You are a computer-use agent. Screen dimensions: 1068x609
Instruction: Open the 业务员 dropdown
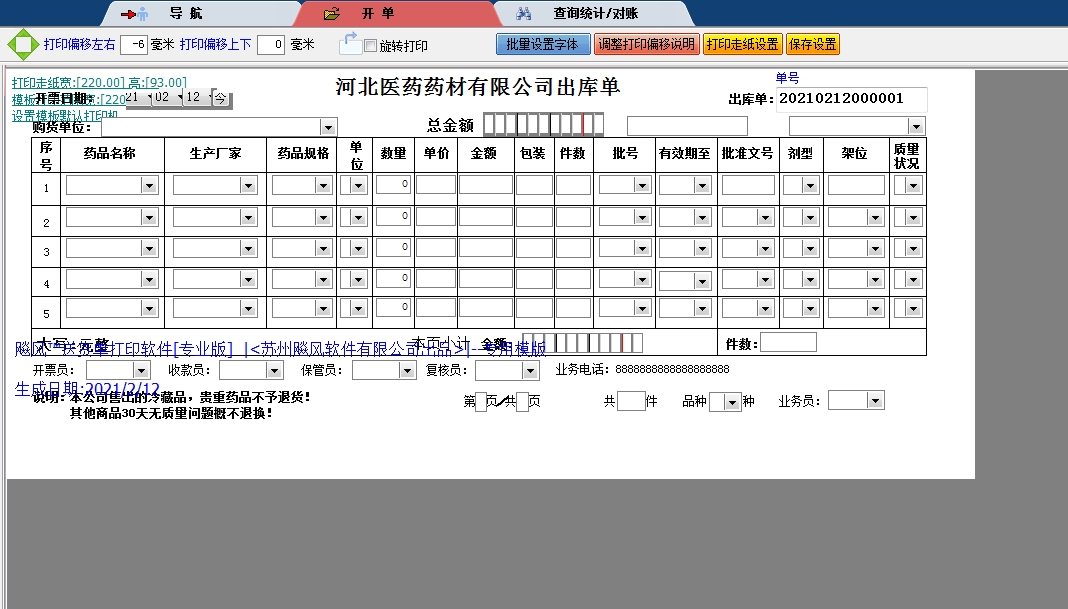click(875, 401)
